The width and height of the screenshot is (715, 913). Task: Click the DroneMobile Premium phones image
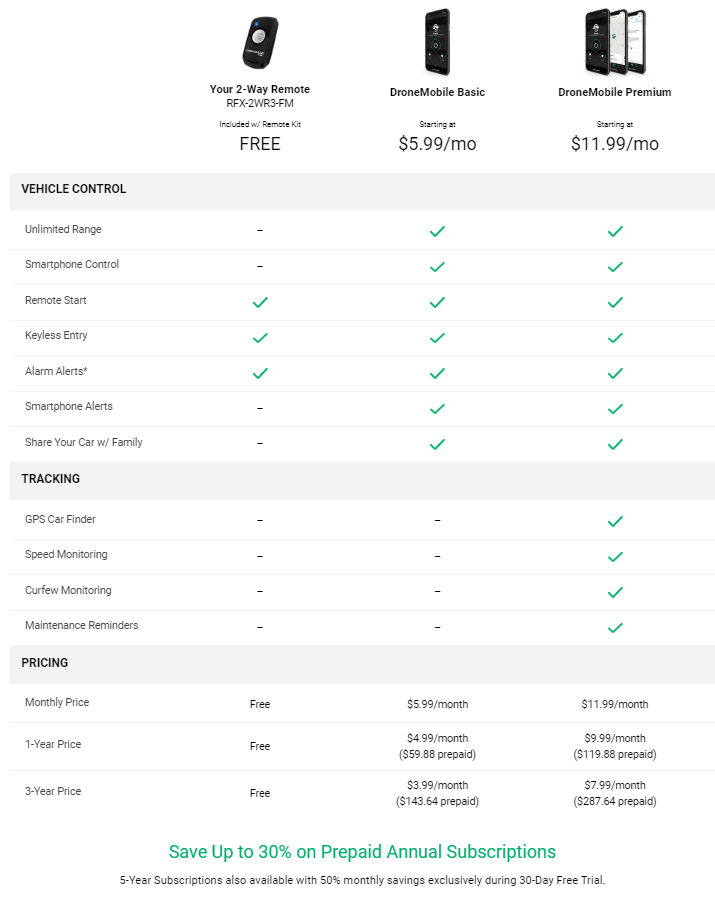(x=615, y=41)
